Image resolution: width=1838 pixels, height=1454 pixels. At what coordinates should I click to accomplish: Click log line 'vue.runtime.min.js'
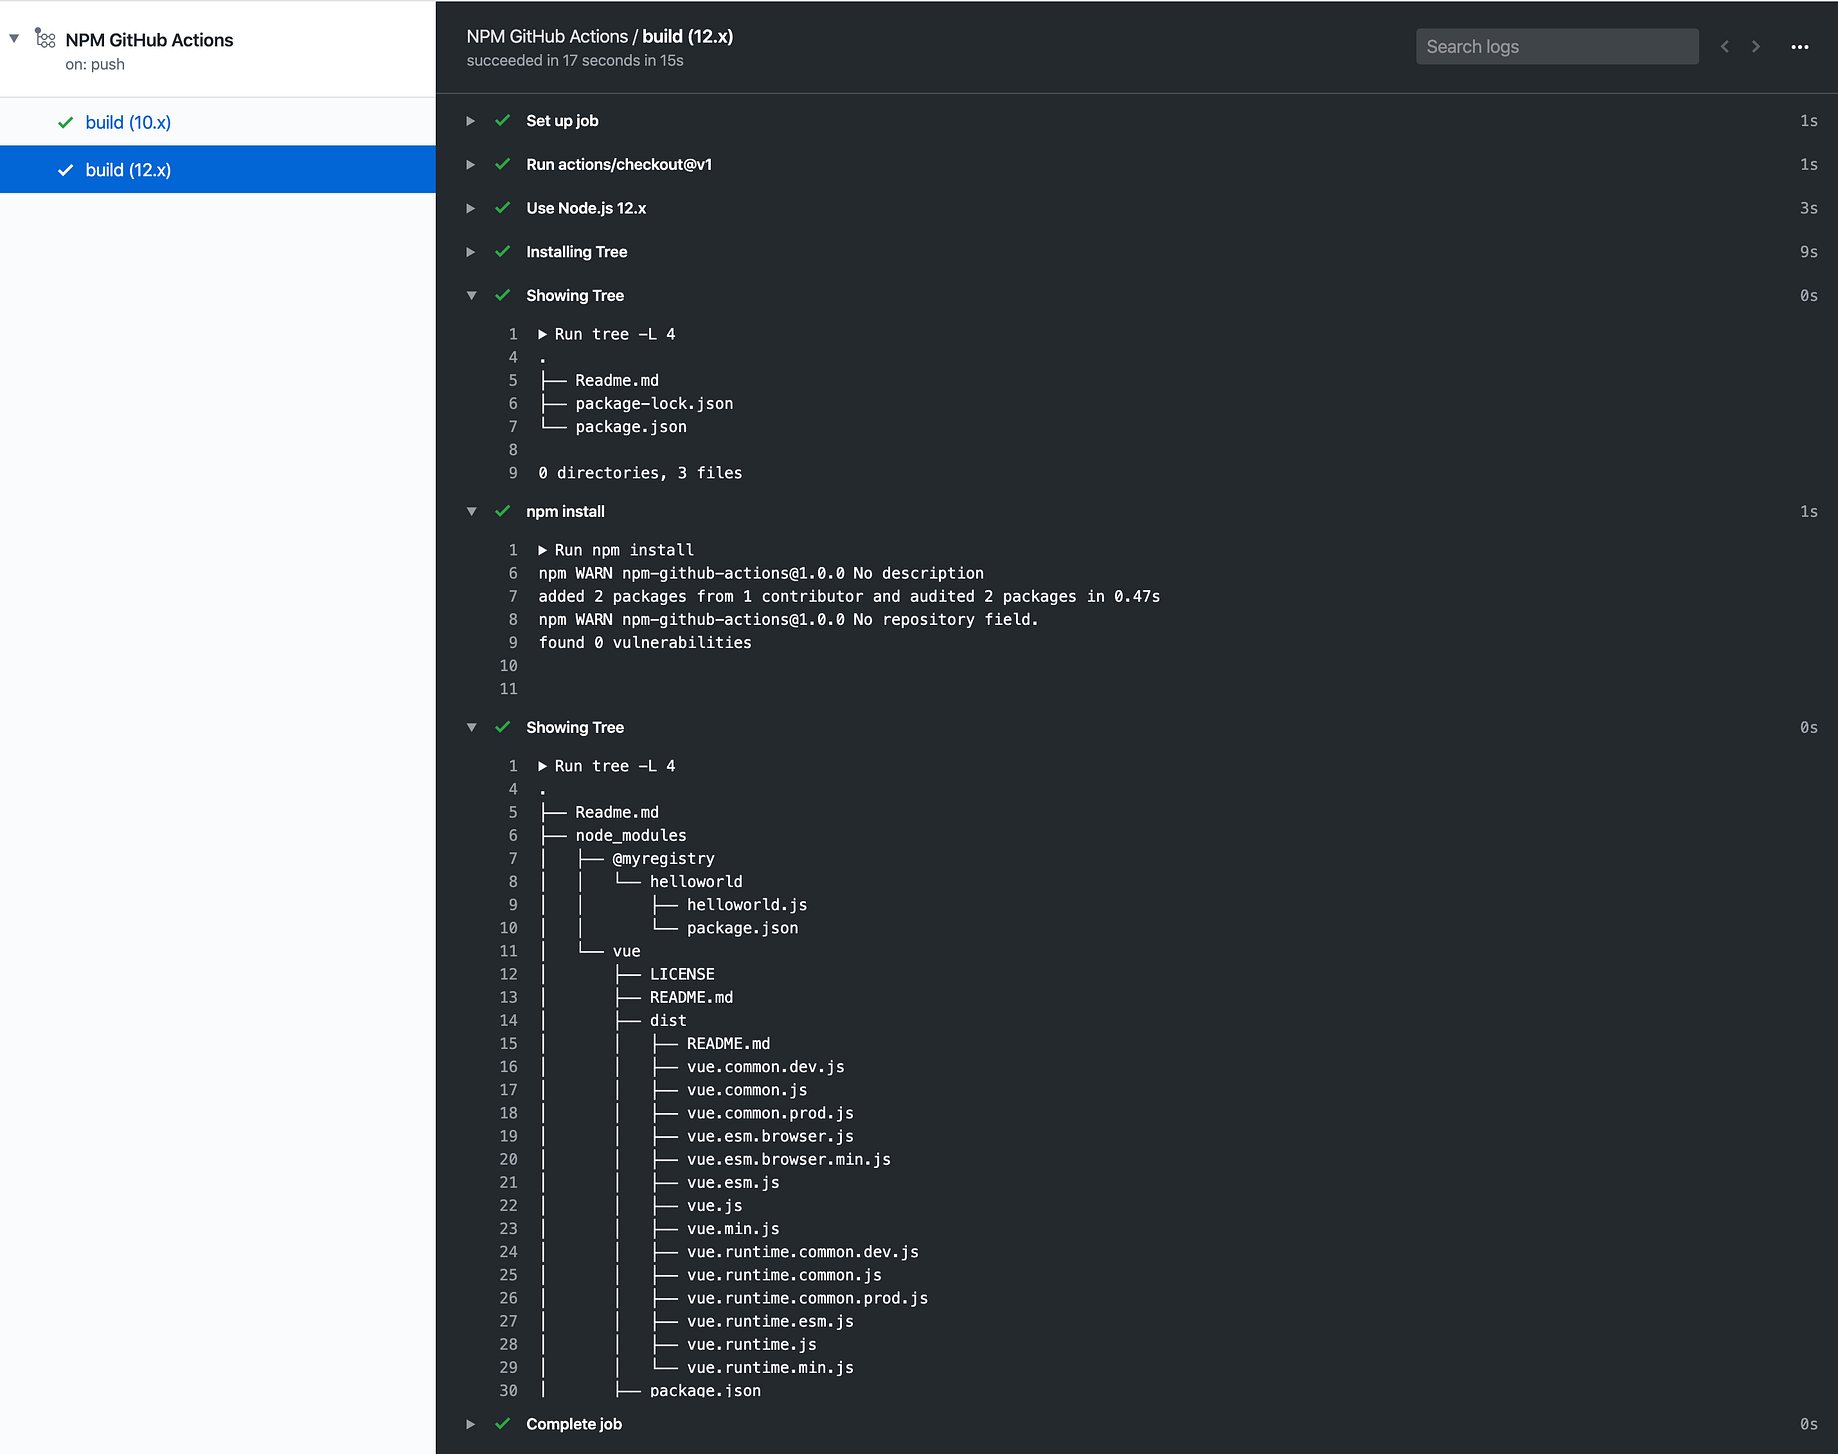(x=770, y=1368)
